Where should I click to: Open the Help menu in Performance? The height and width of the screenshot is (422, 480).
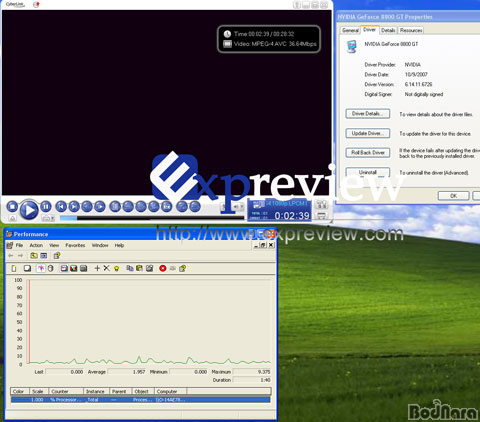(119, 245)
